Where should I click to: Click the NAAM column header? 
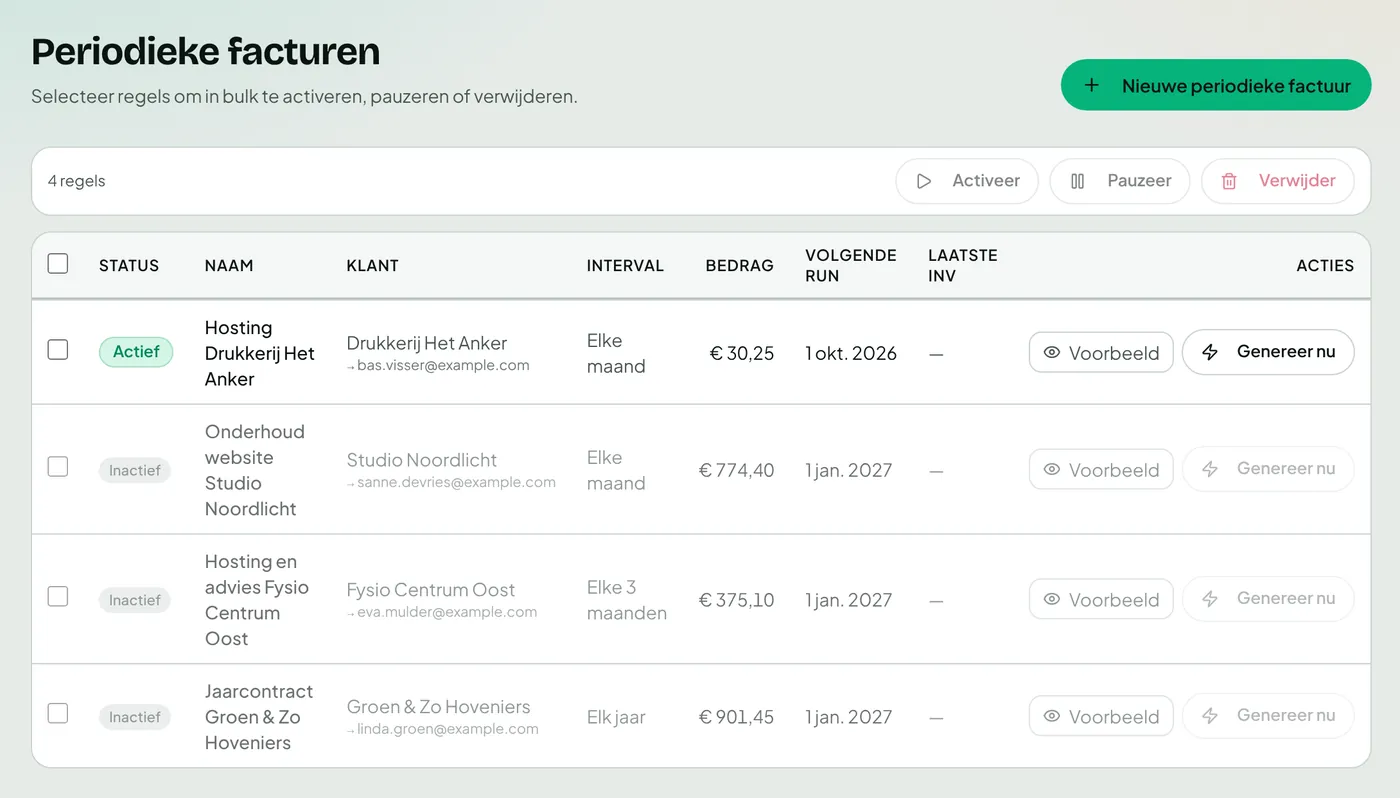point(229,266)
